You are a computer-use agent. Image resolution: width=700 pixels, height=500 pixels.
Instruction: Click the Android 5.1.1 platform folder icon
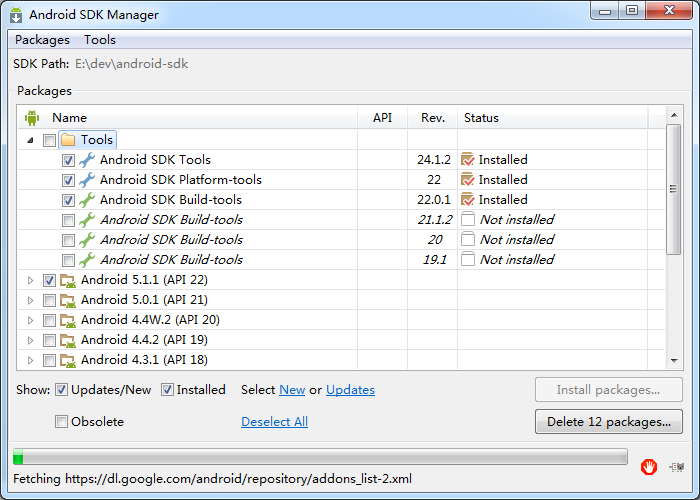click(68, 280)
